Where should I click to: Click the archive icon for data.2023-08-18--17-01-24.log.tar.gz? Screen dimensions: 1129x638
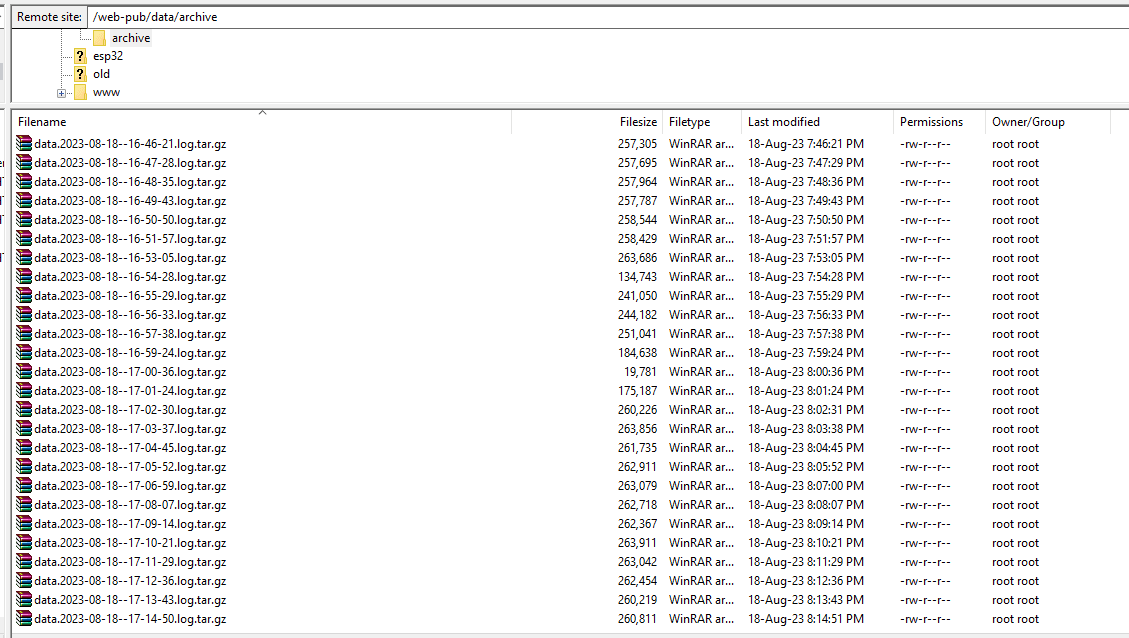click(x=24, y=390)
